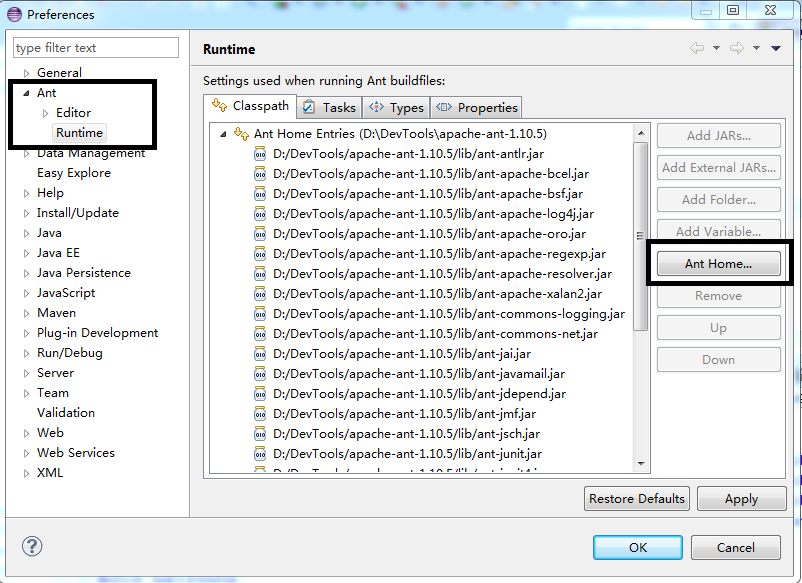802x583 pixels.
Task: Click the jar icon beside ant-antlr.jar
Action: pyautogui.click(x=260, y=154)
